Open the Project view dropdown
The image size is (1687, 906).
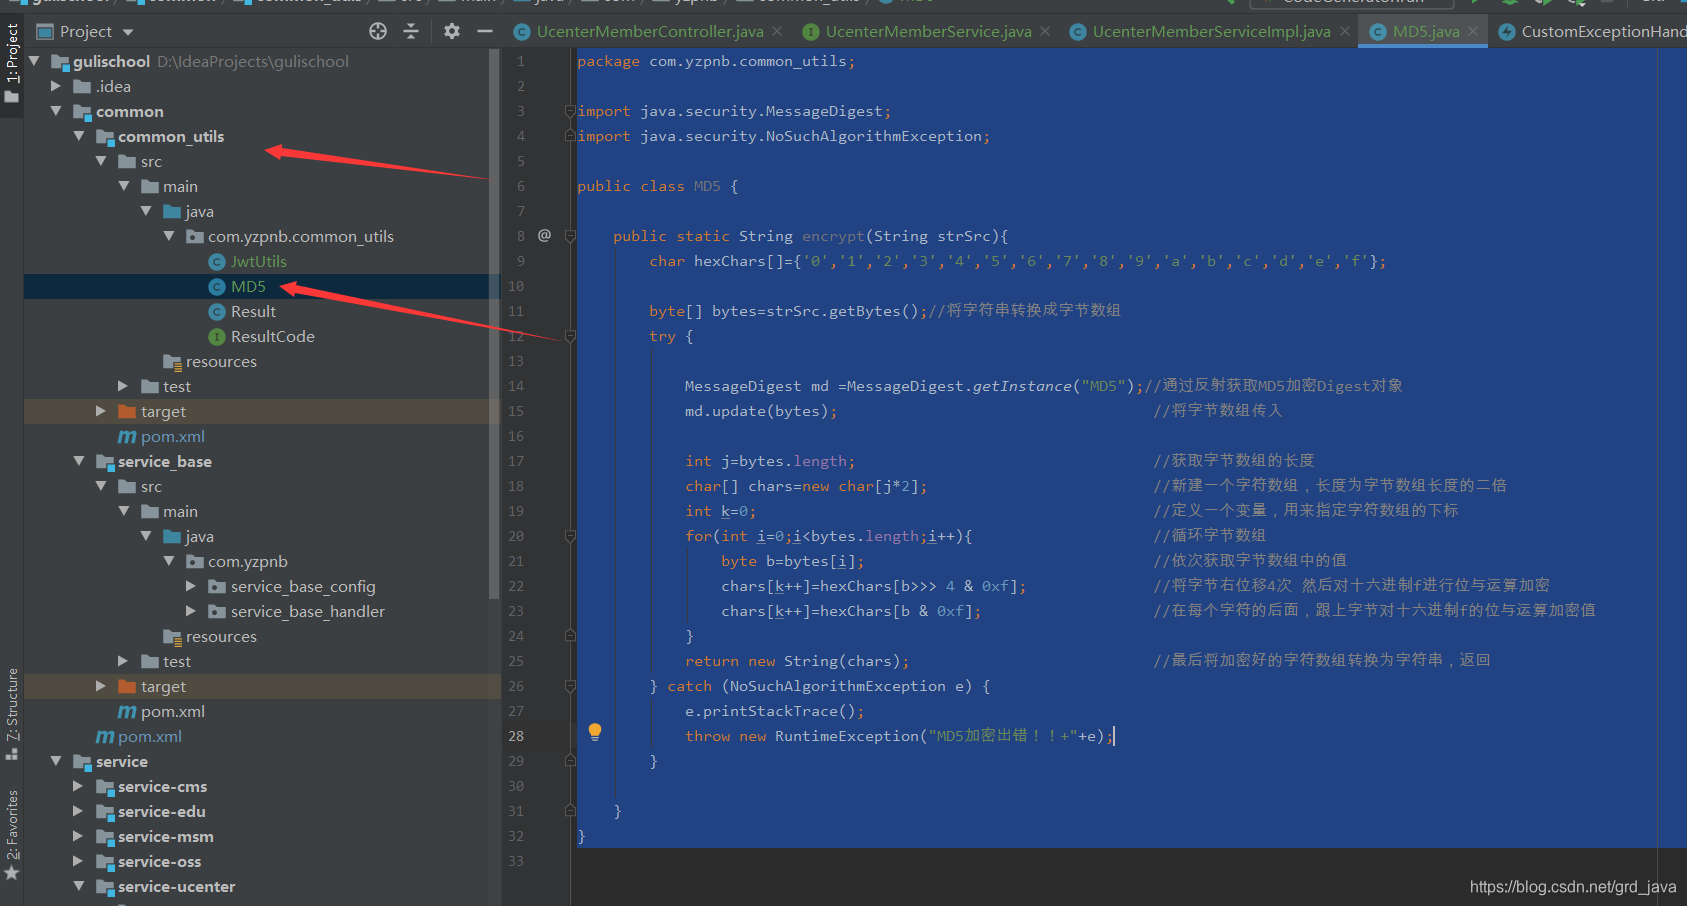pyautogui.click(x=128, y=32)
